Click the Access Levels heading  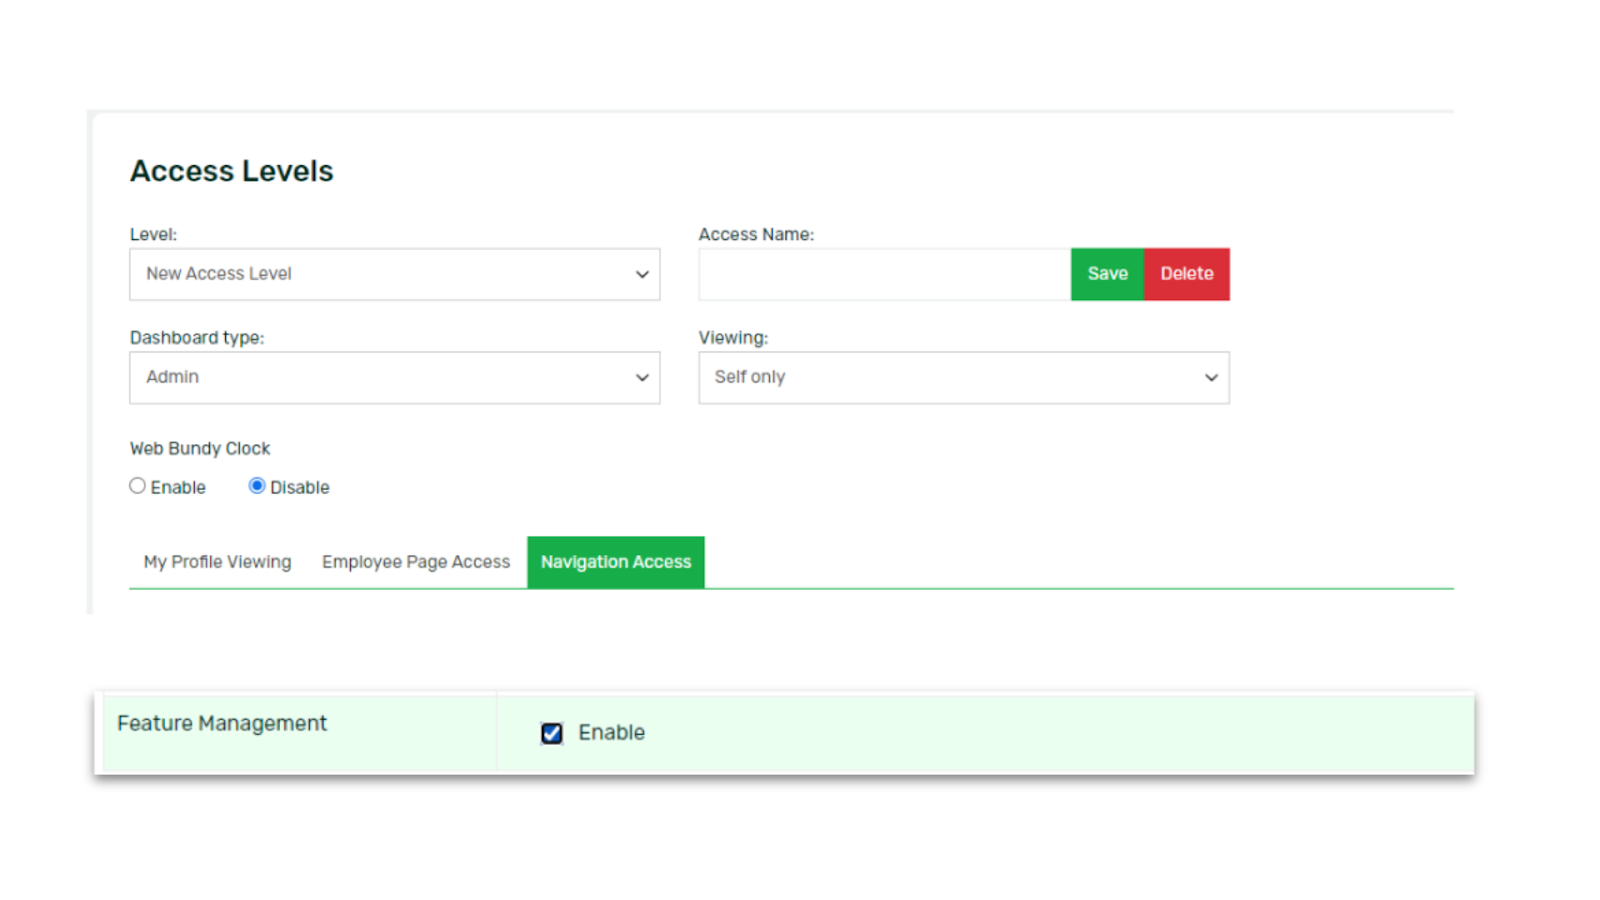pyautogui.click(x=232, y=171)
